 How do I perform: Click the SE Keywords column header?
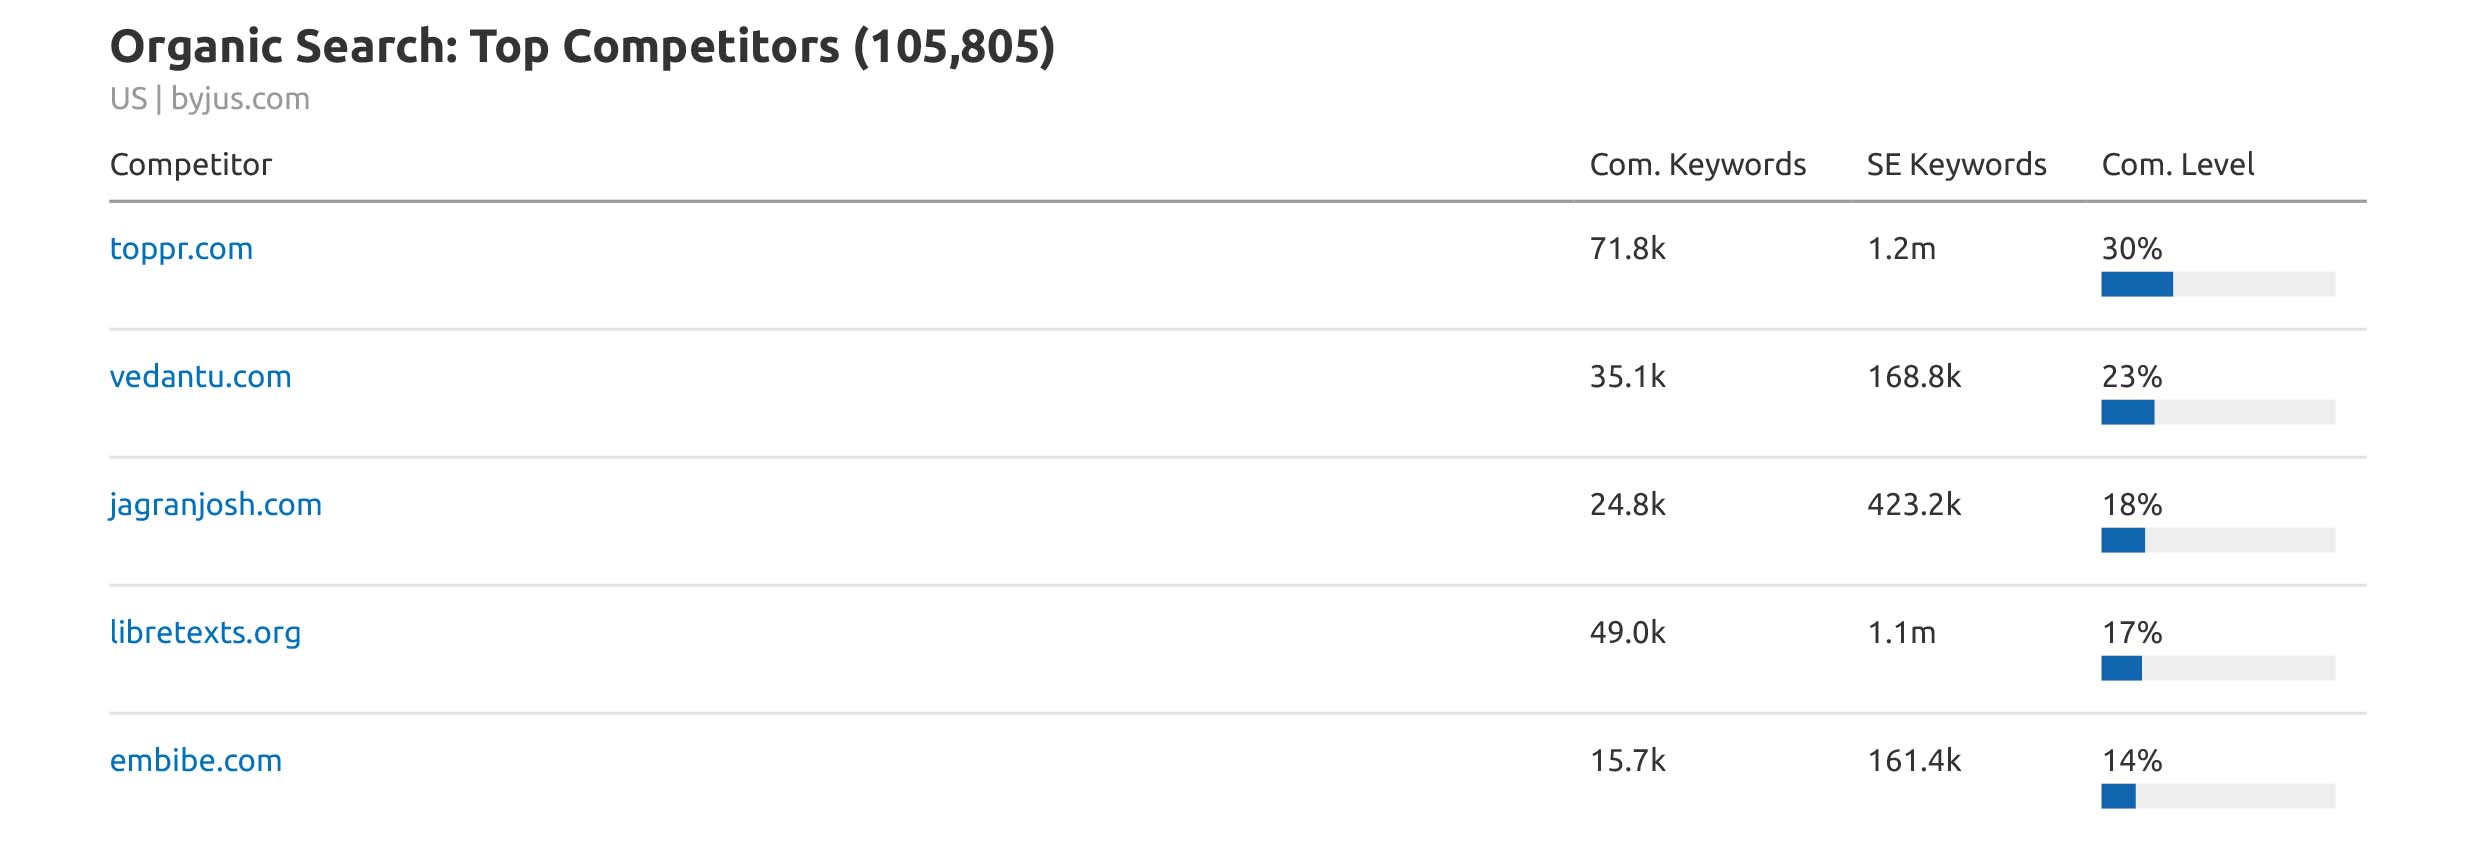pyautogui.click(x=1956, y=165)
